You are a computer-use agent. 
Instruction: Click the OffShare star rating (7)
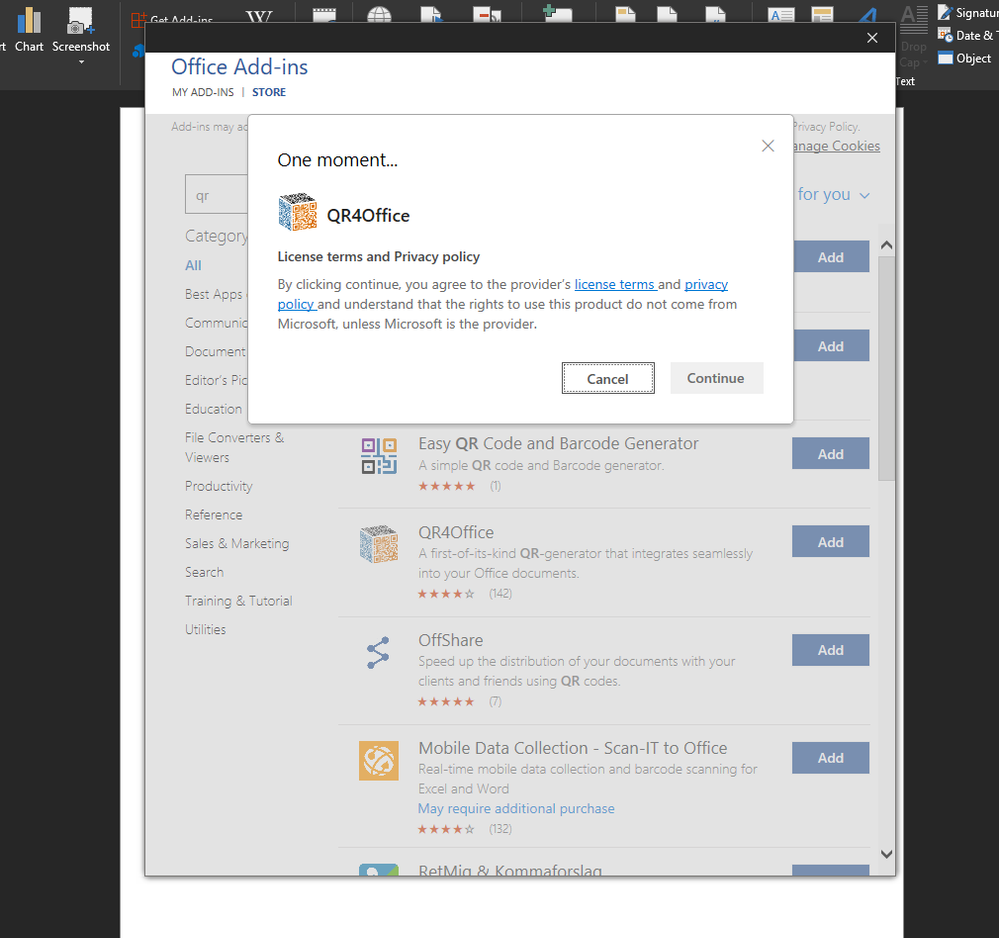pos(446,702)
